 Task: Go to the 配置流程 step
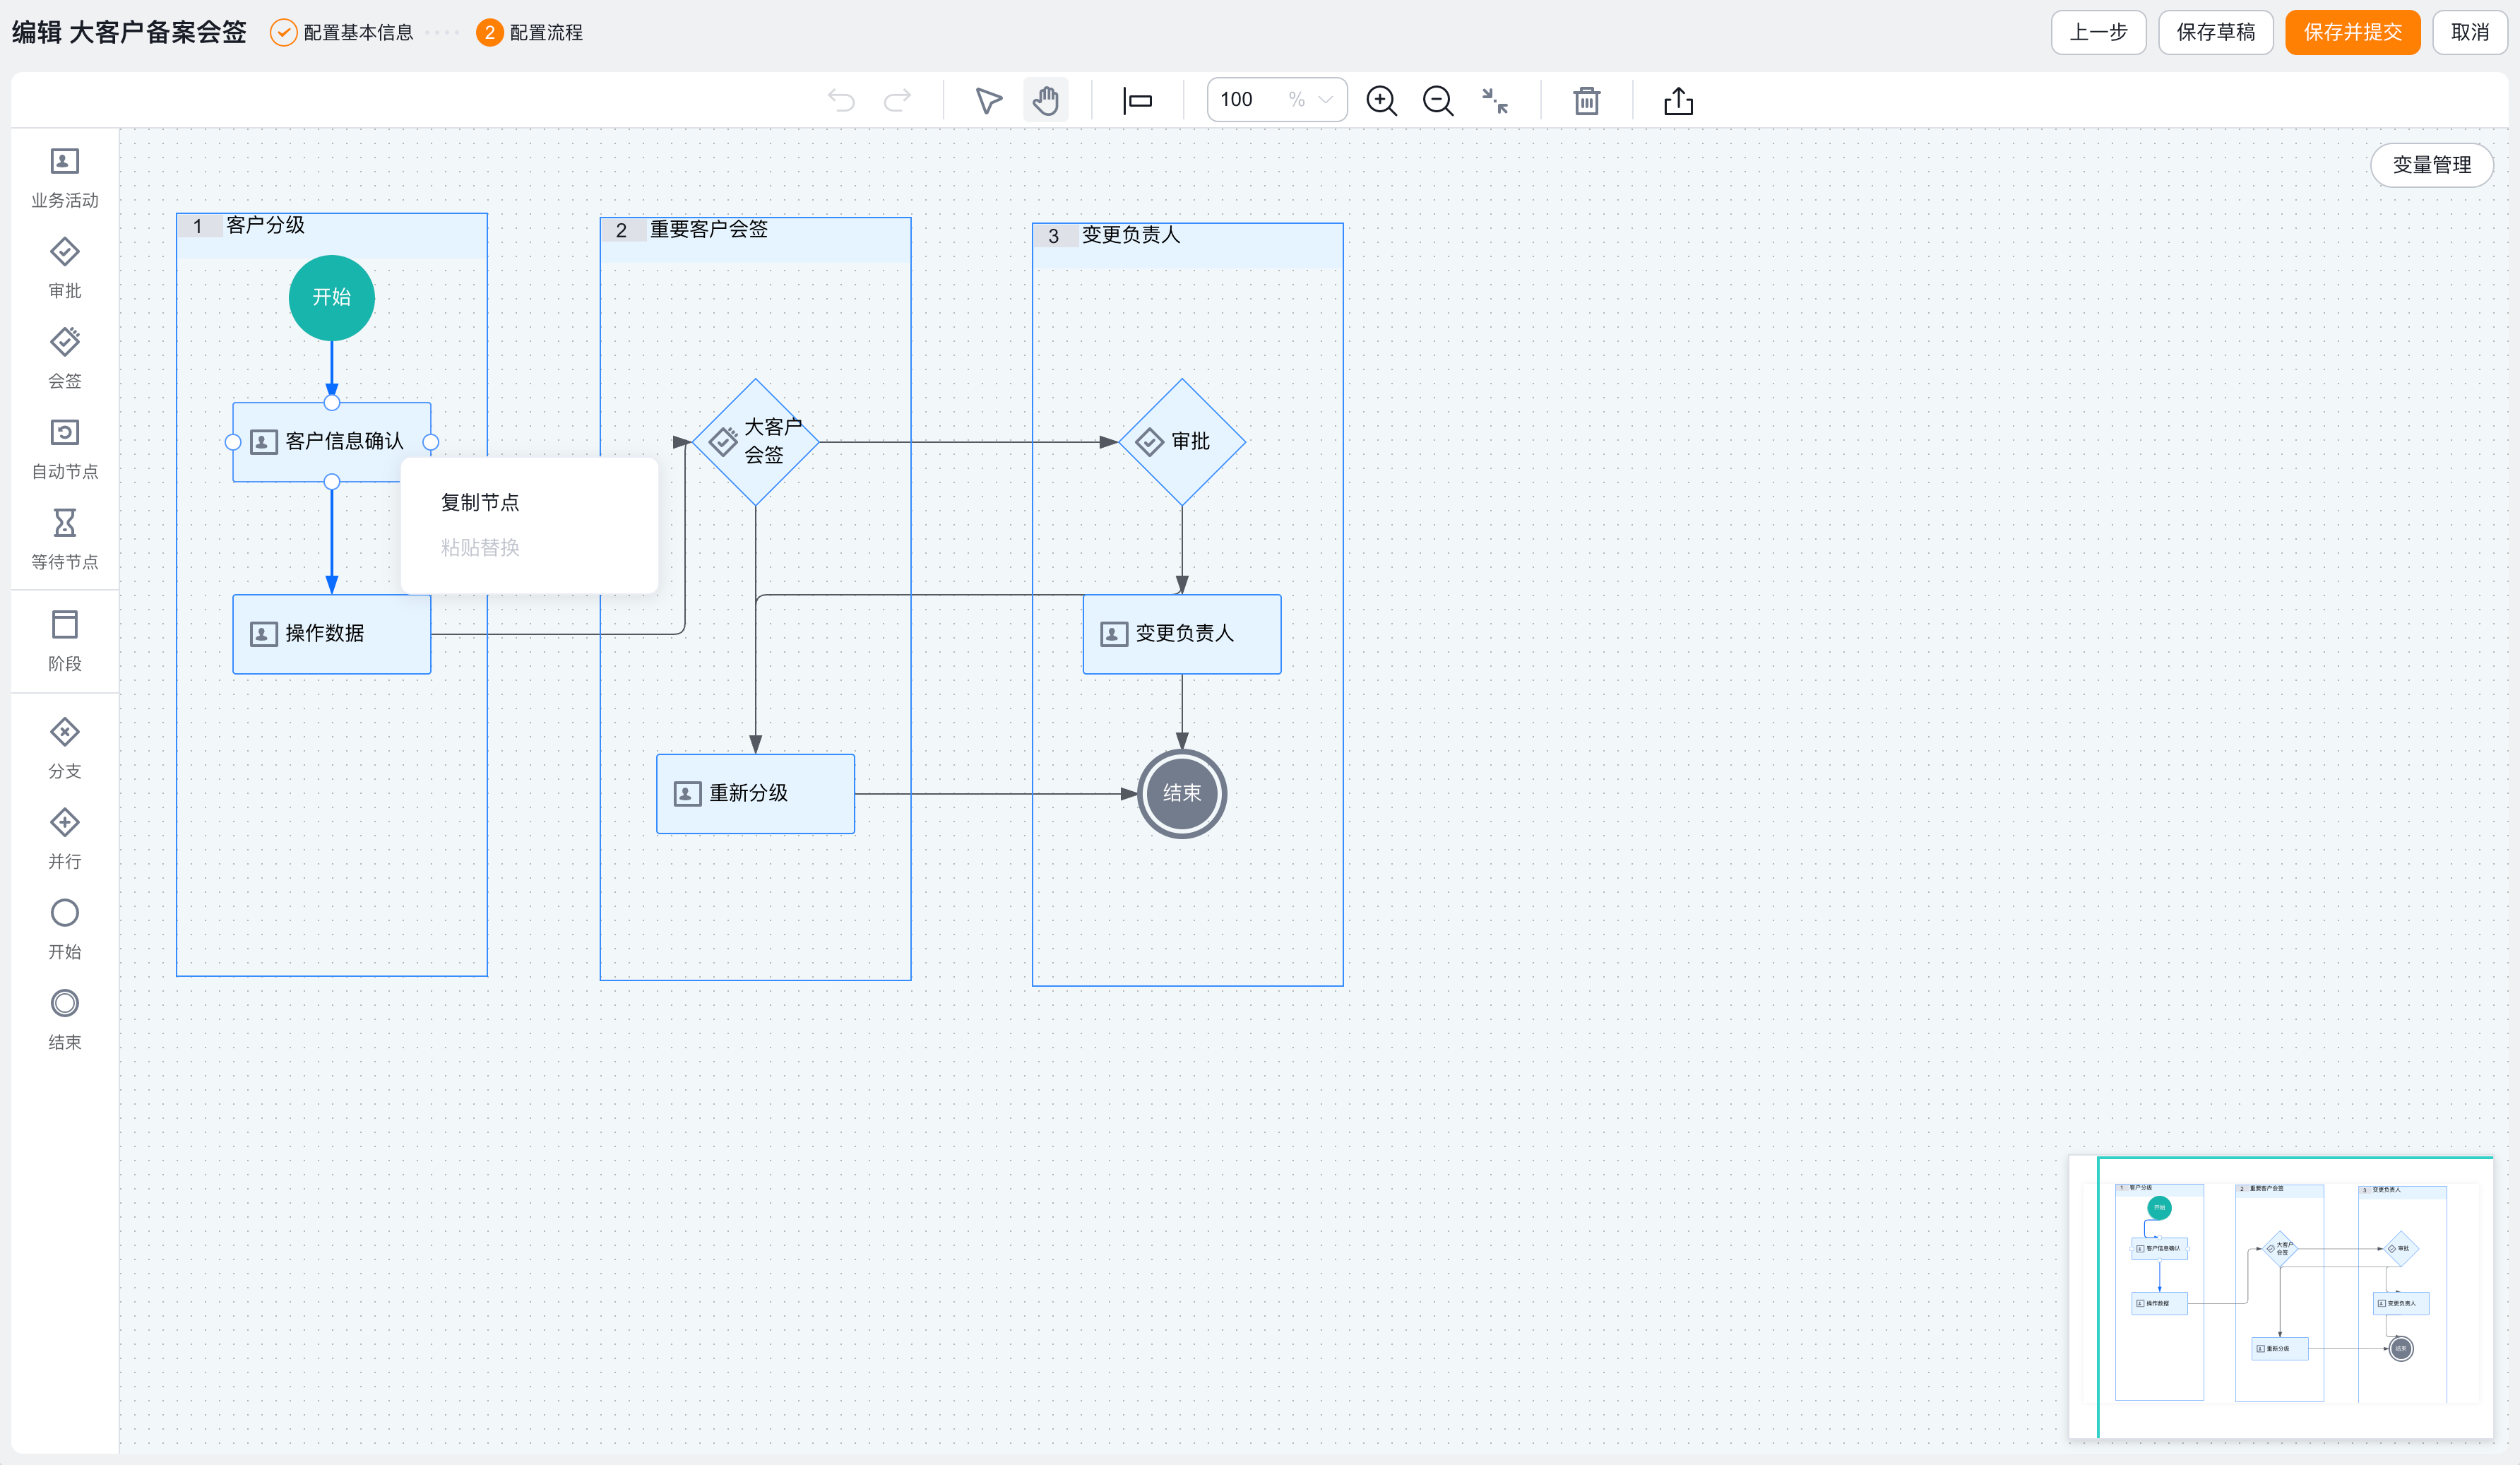[530, 33]
